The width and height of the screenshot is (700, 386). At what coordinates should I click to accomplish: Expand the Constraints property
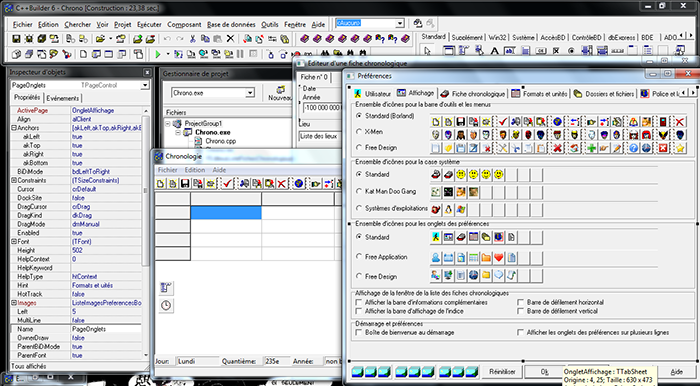13,180
